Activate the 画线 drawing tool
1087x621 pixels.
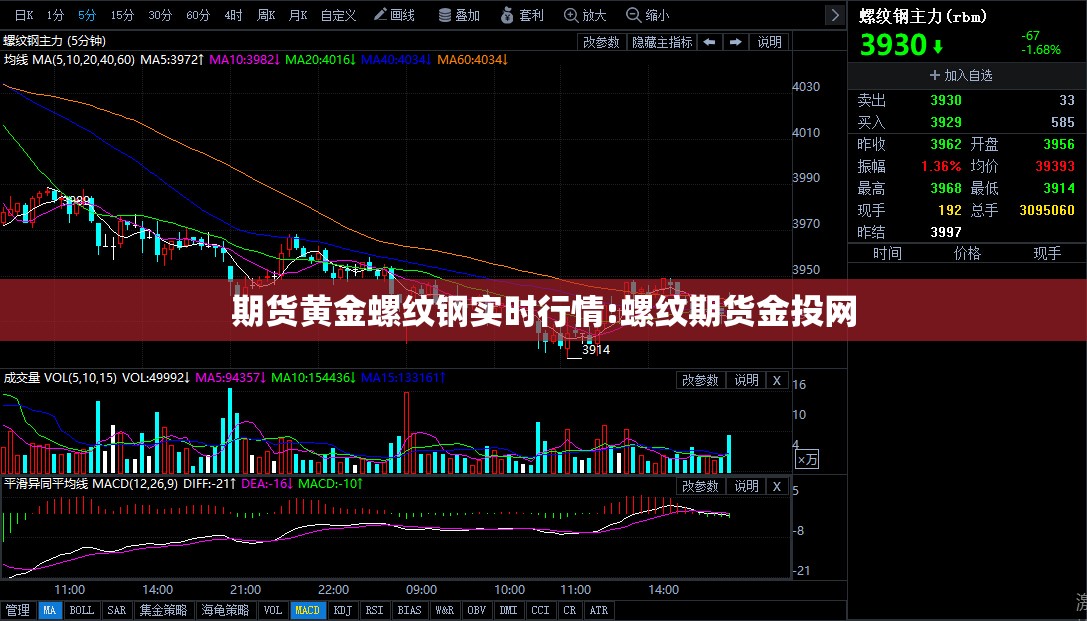point(394,15)
